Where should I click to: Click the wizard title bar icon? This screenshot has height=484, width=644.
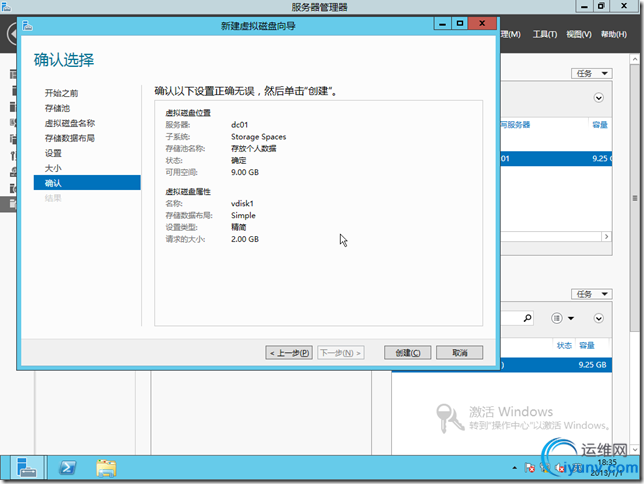pos(28,26)
